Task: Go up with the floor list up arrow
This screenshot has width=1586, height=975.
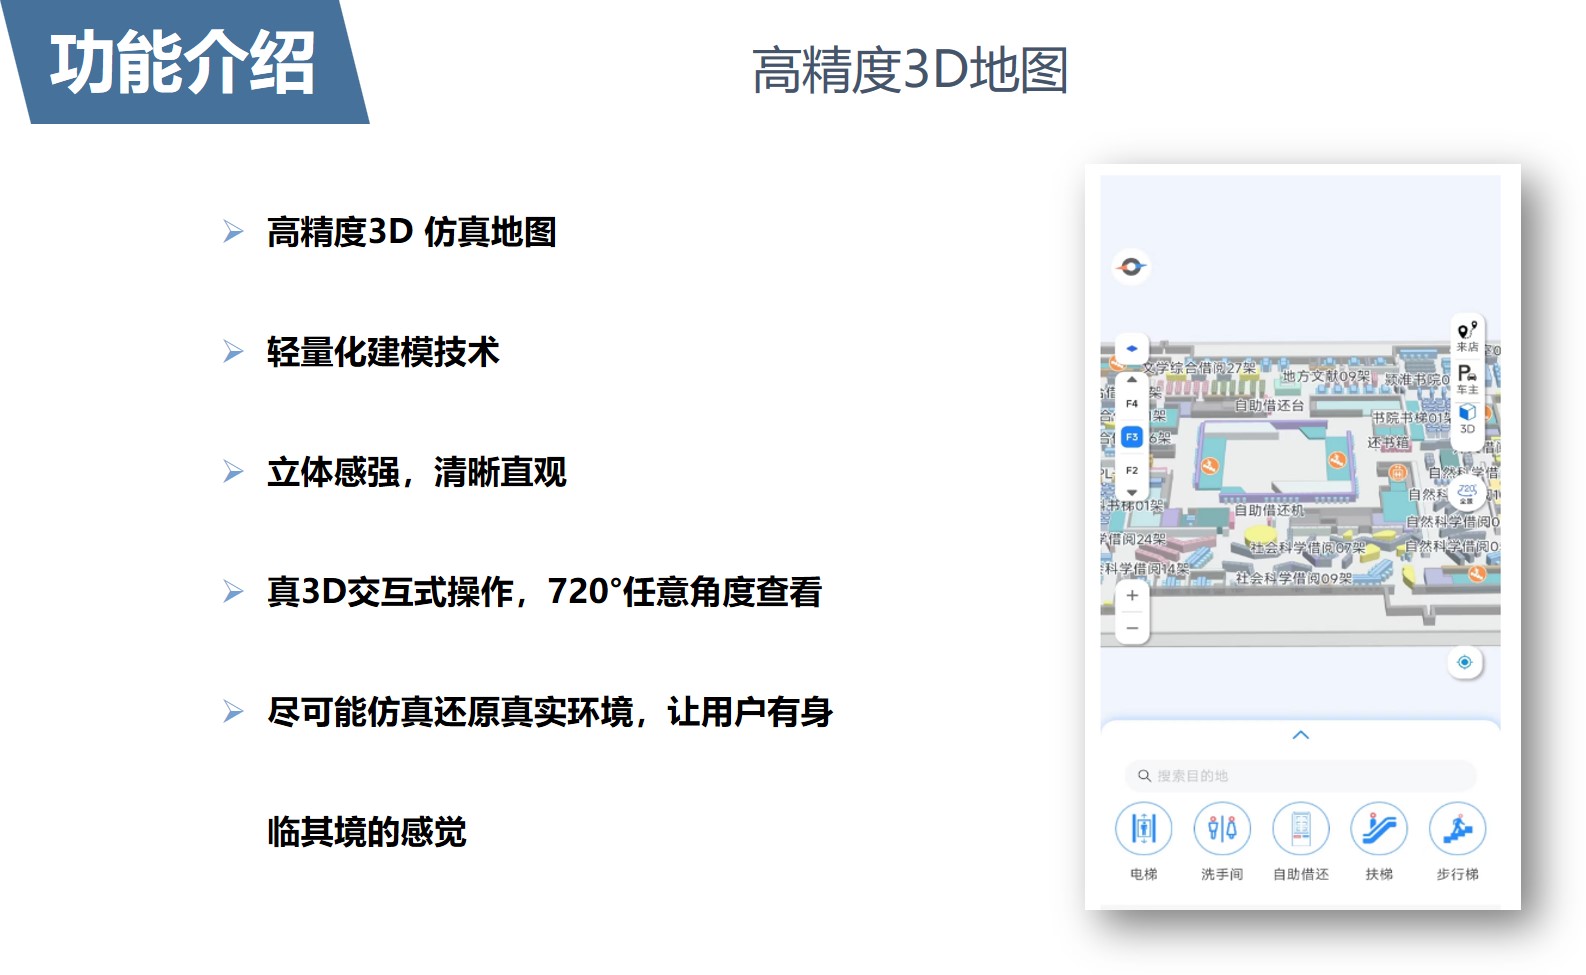Action: [1132, 380]
